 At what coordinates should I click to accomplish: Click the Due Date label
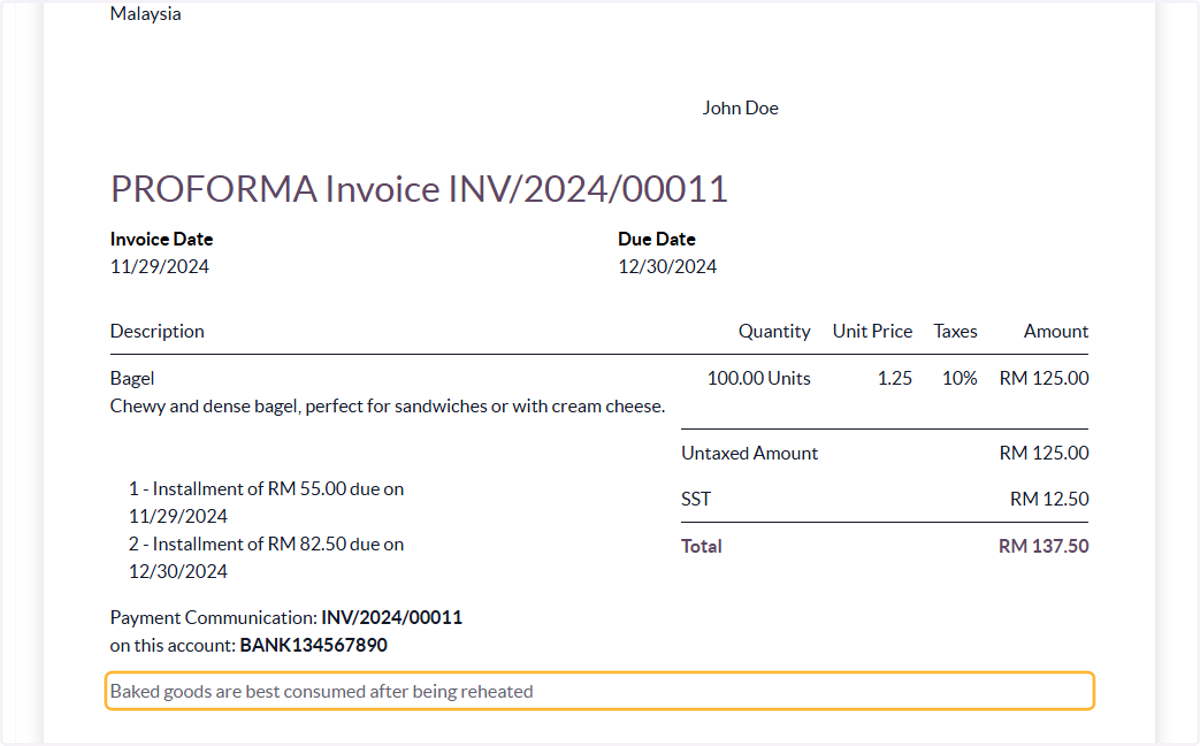tap(657, 239)
